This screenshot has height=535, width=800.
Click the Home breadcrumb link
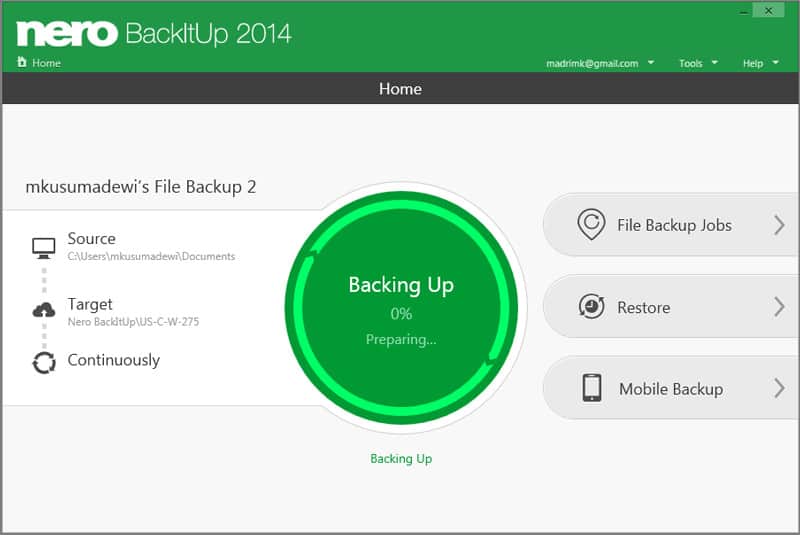point(46,63)
